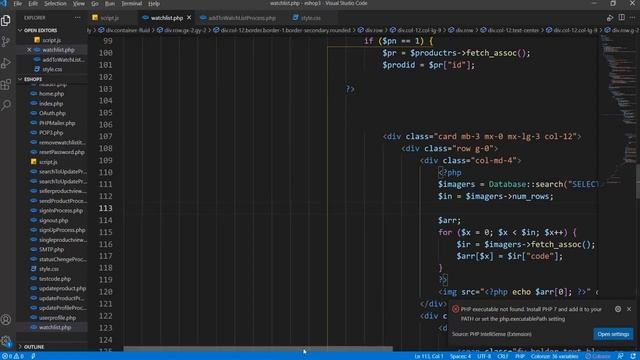Open PHPMailer.php in file tree
The width and height of the screenshot is (640, 360).
click(x=57, y=123)
